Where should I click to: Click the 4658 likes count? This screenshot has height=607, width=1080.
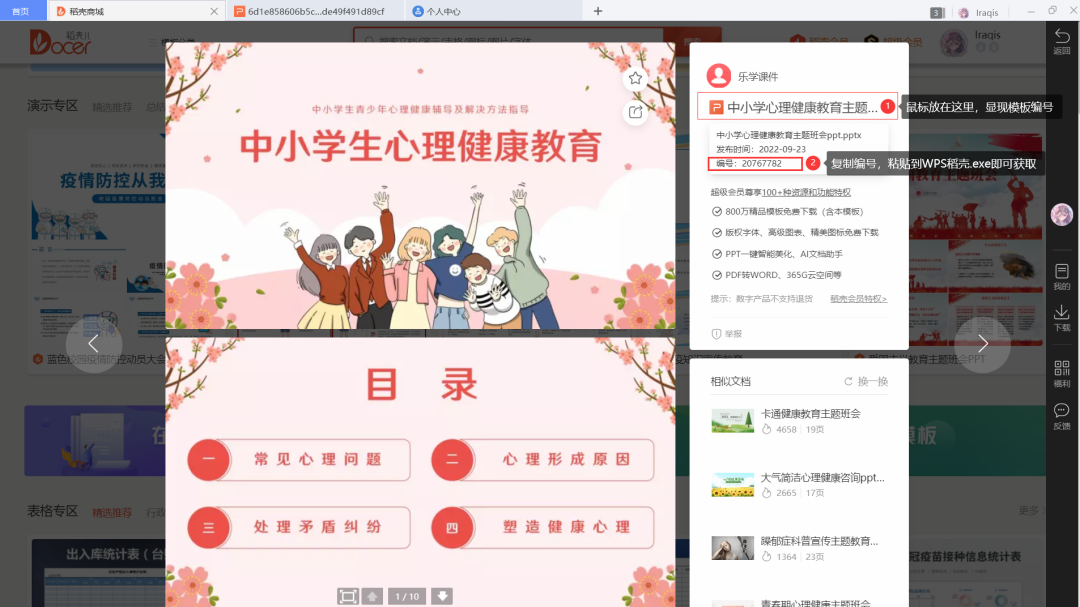pos(786,429)
